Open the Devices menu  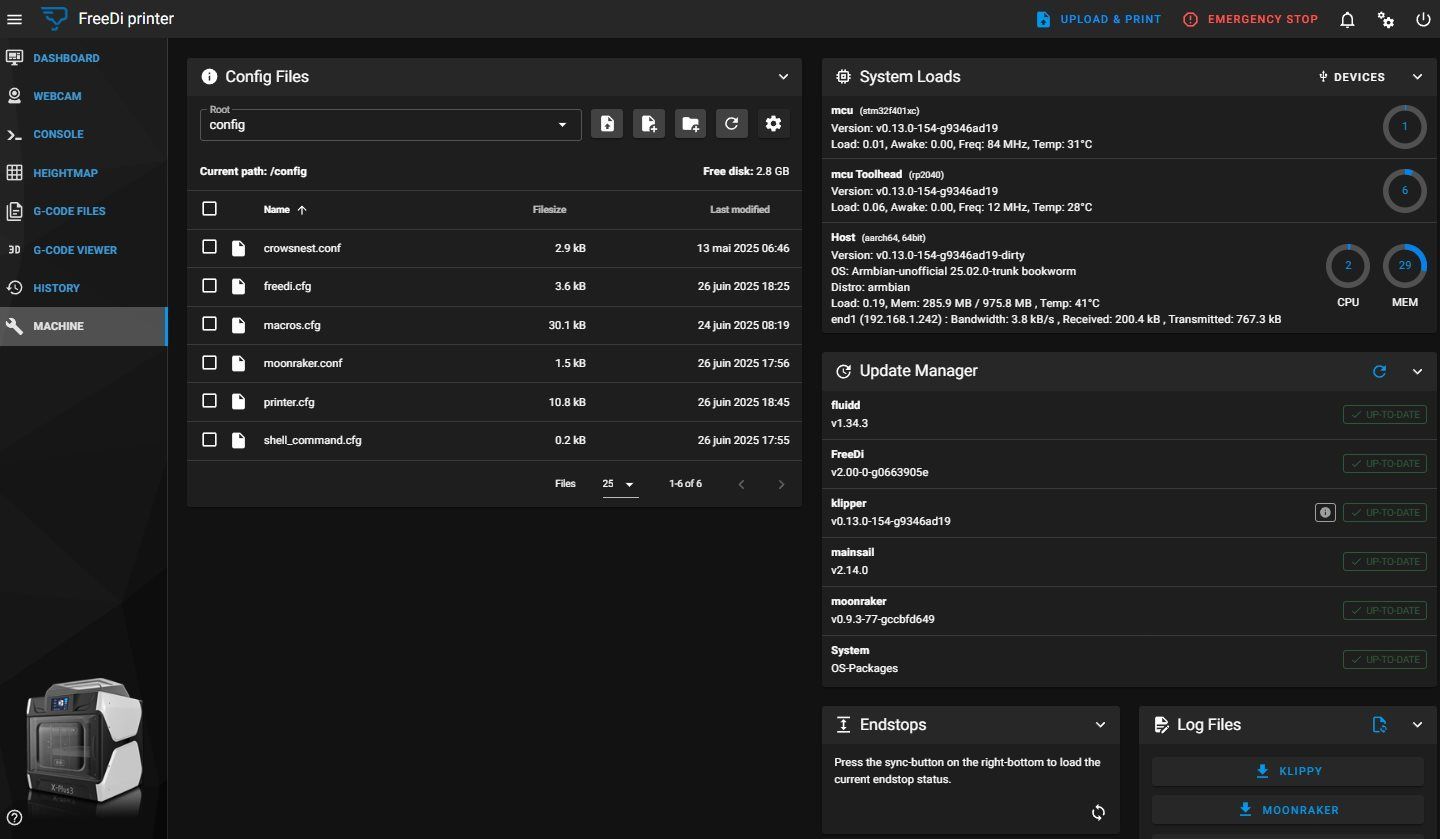pos(1352,77)
